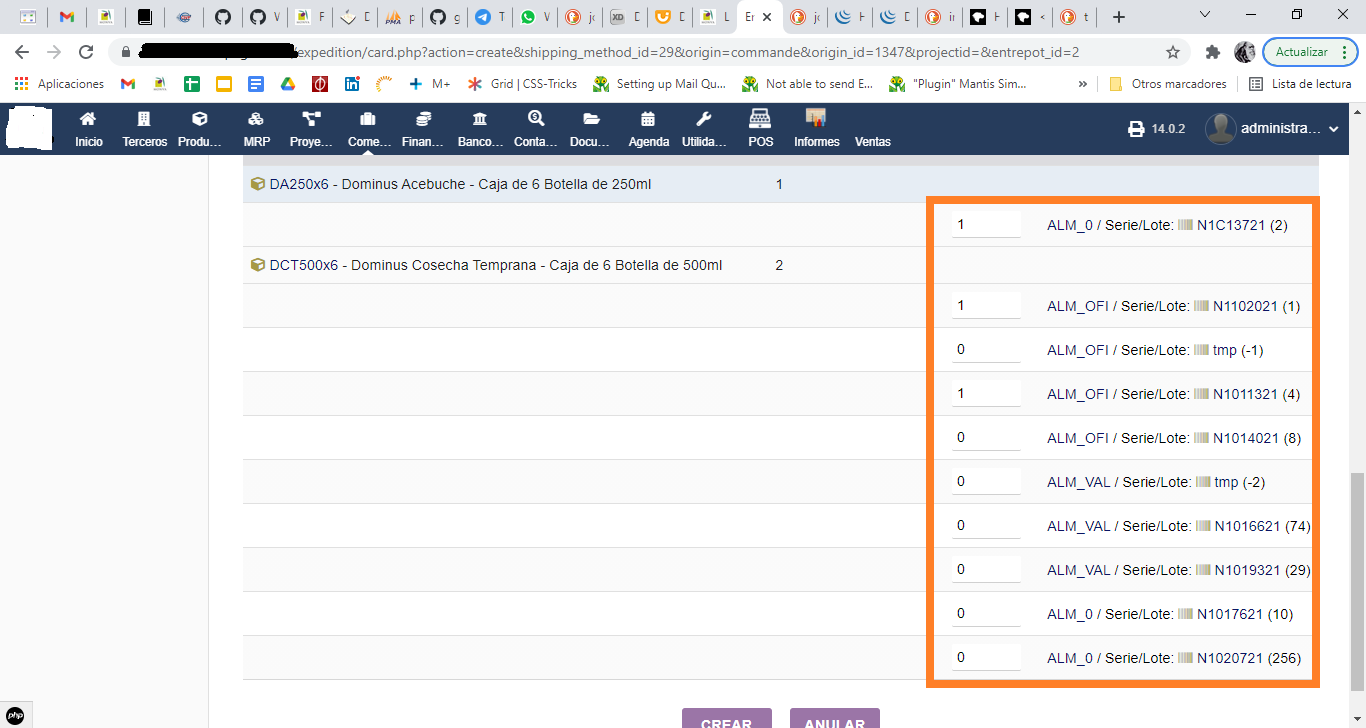The height and width of the screenshot is (728, 1366).
Task: Click the quantity field for lot N1102021
Action: (x=985, y=305)
